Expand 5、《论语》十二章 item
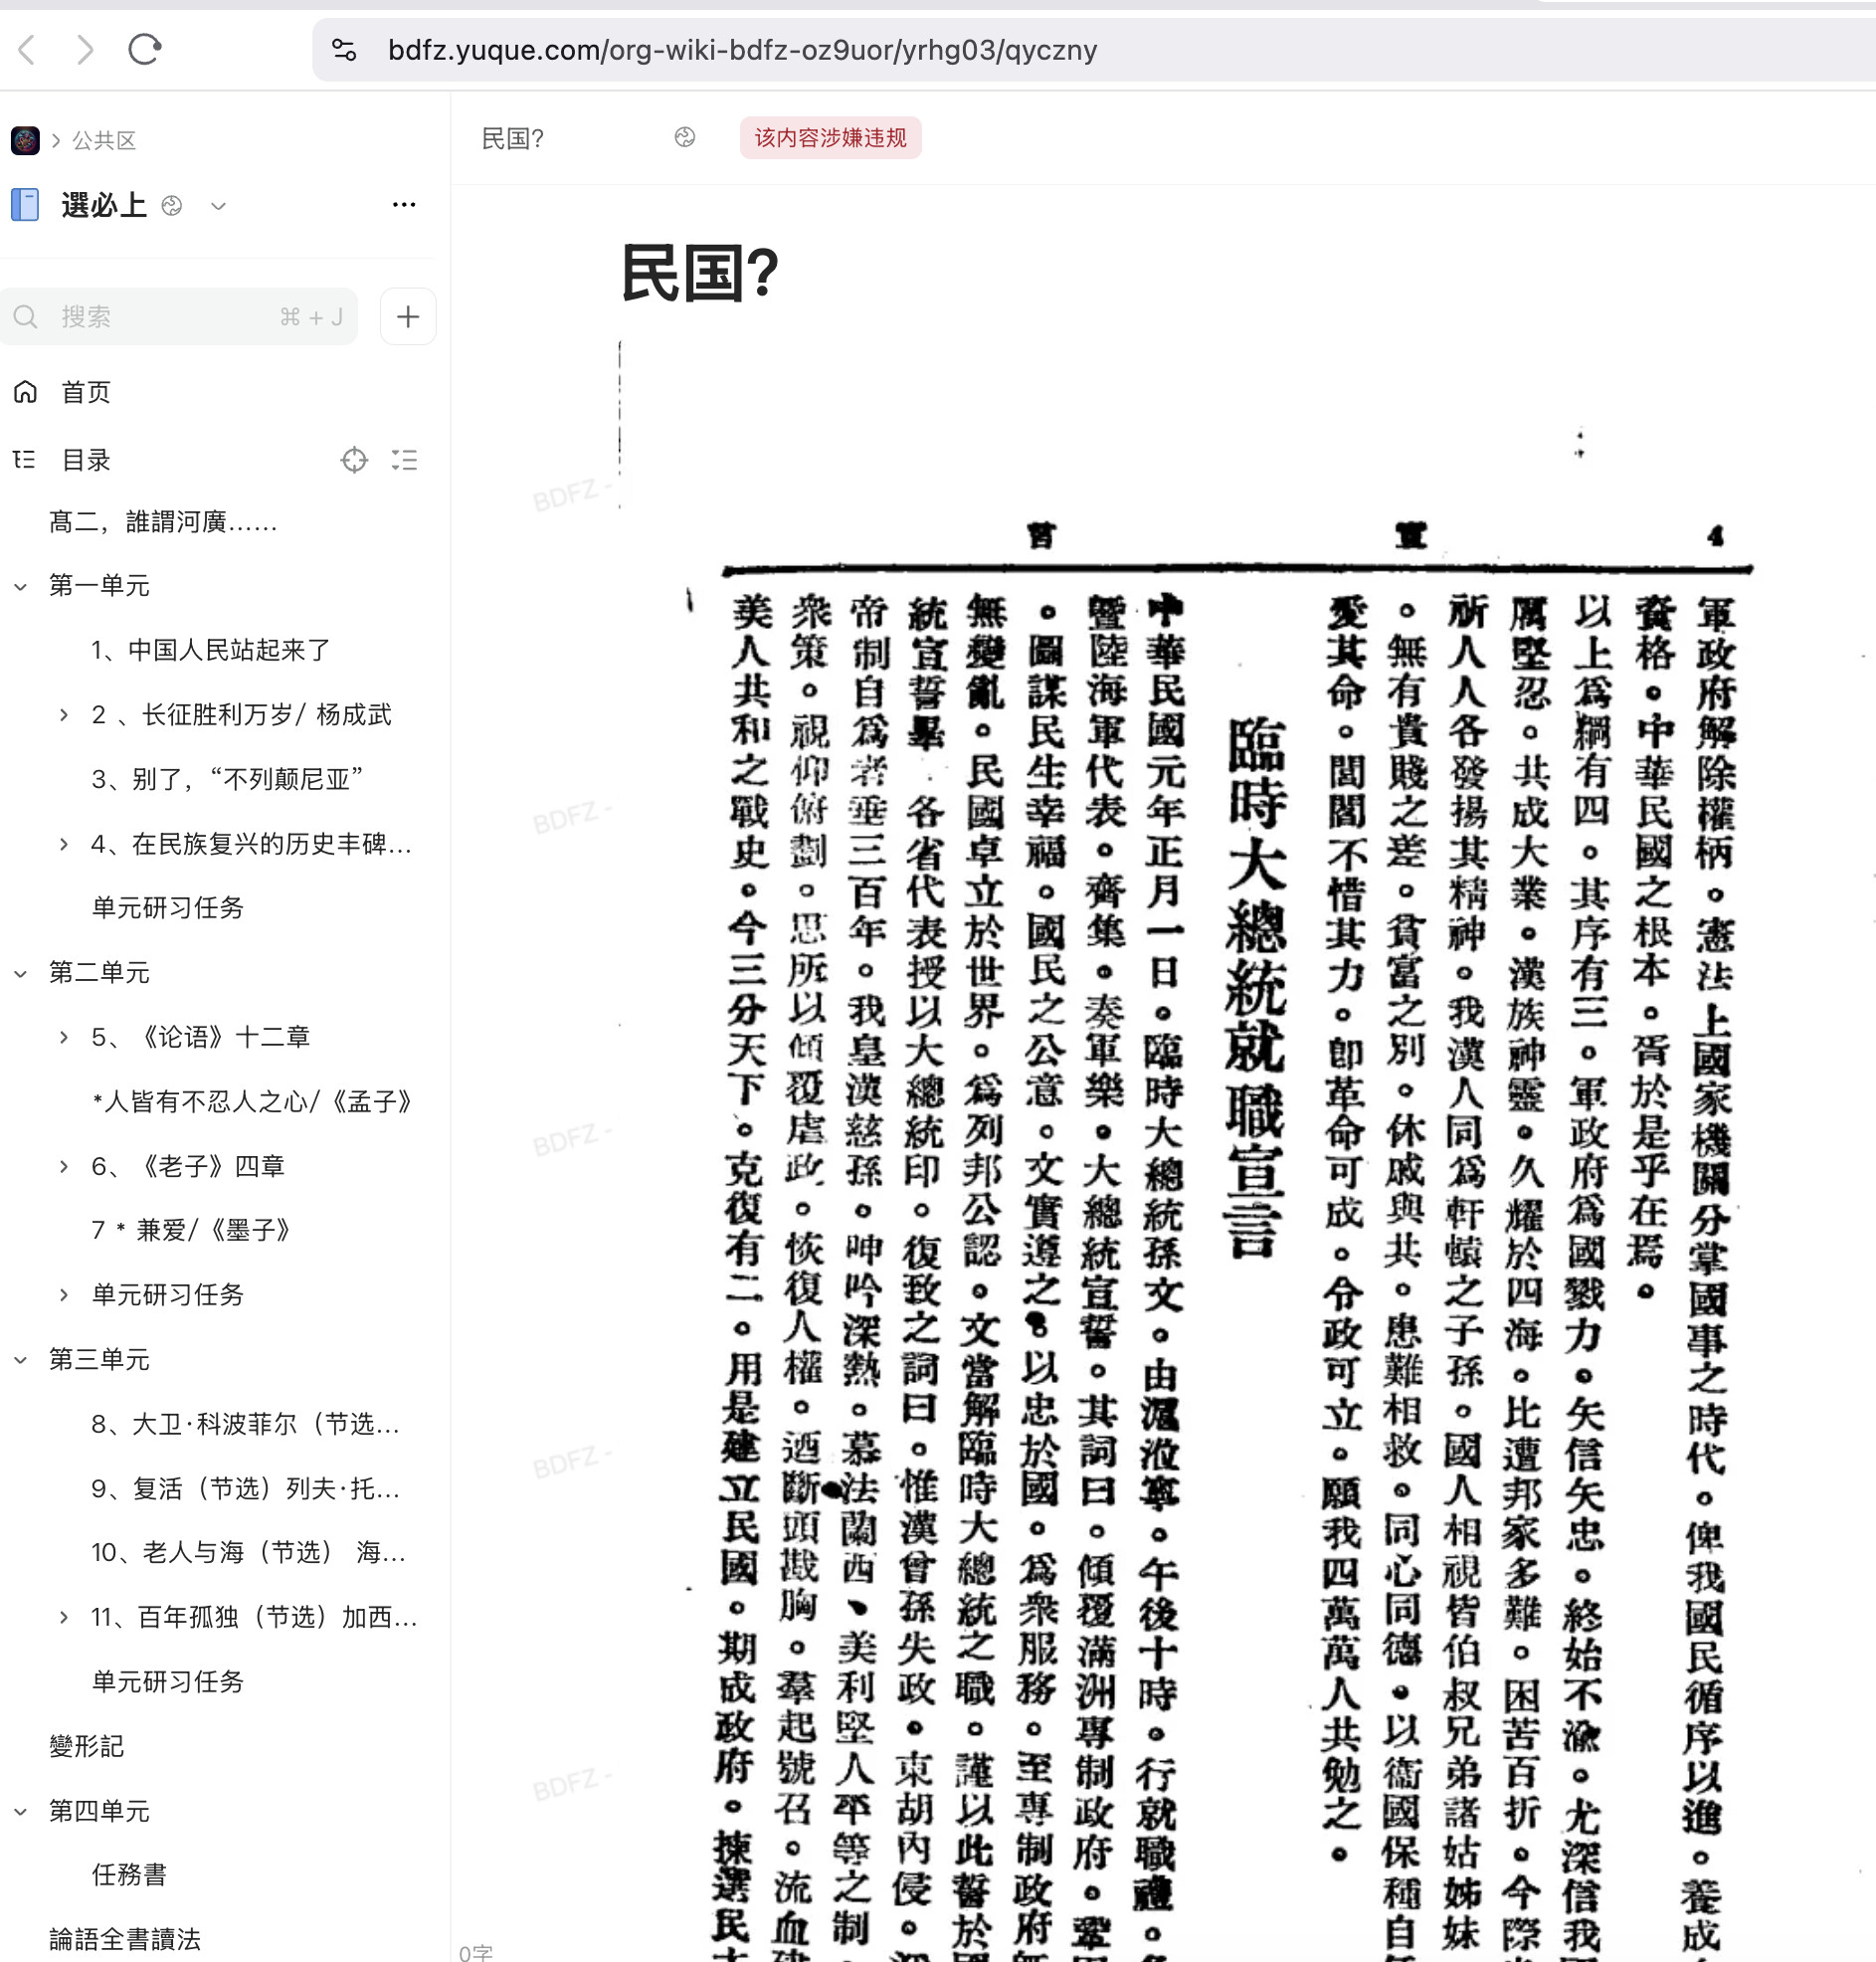Viewport: 1876px width, 1962px height. (64, 1037)
